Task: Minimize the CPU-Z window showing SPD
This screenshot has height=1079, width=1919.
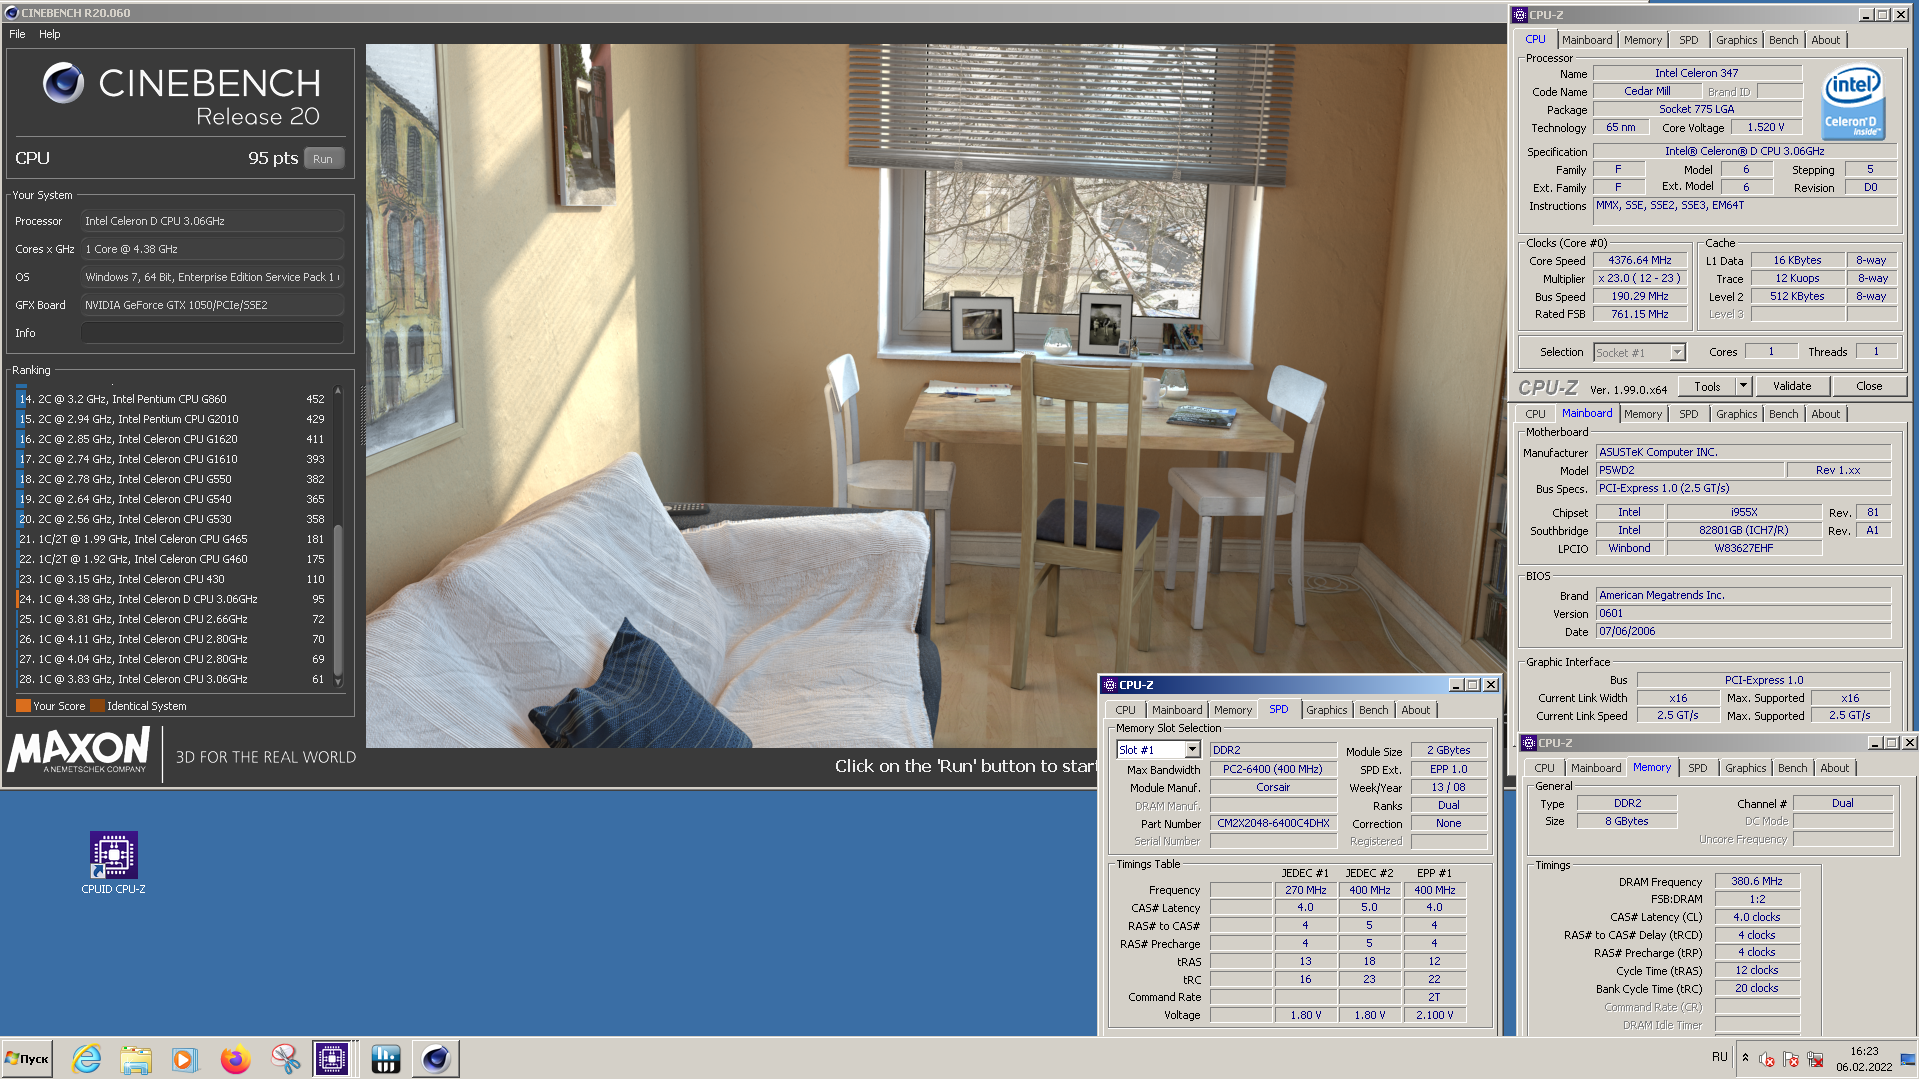Action: pos(1456,685)
